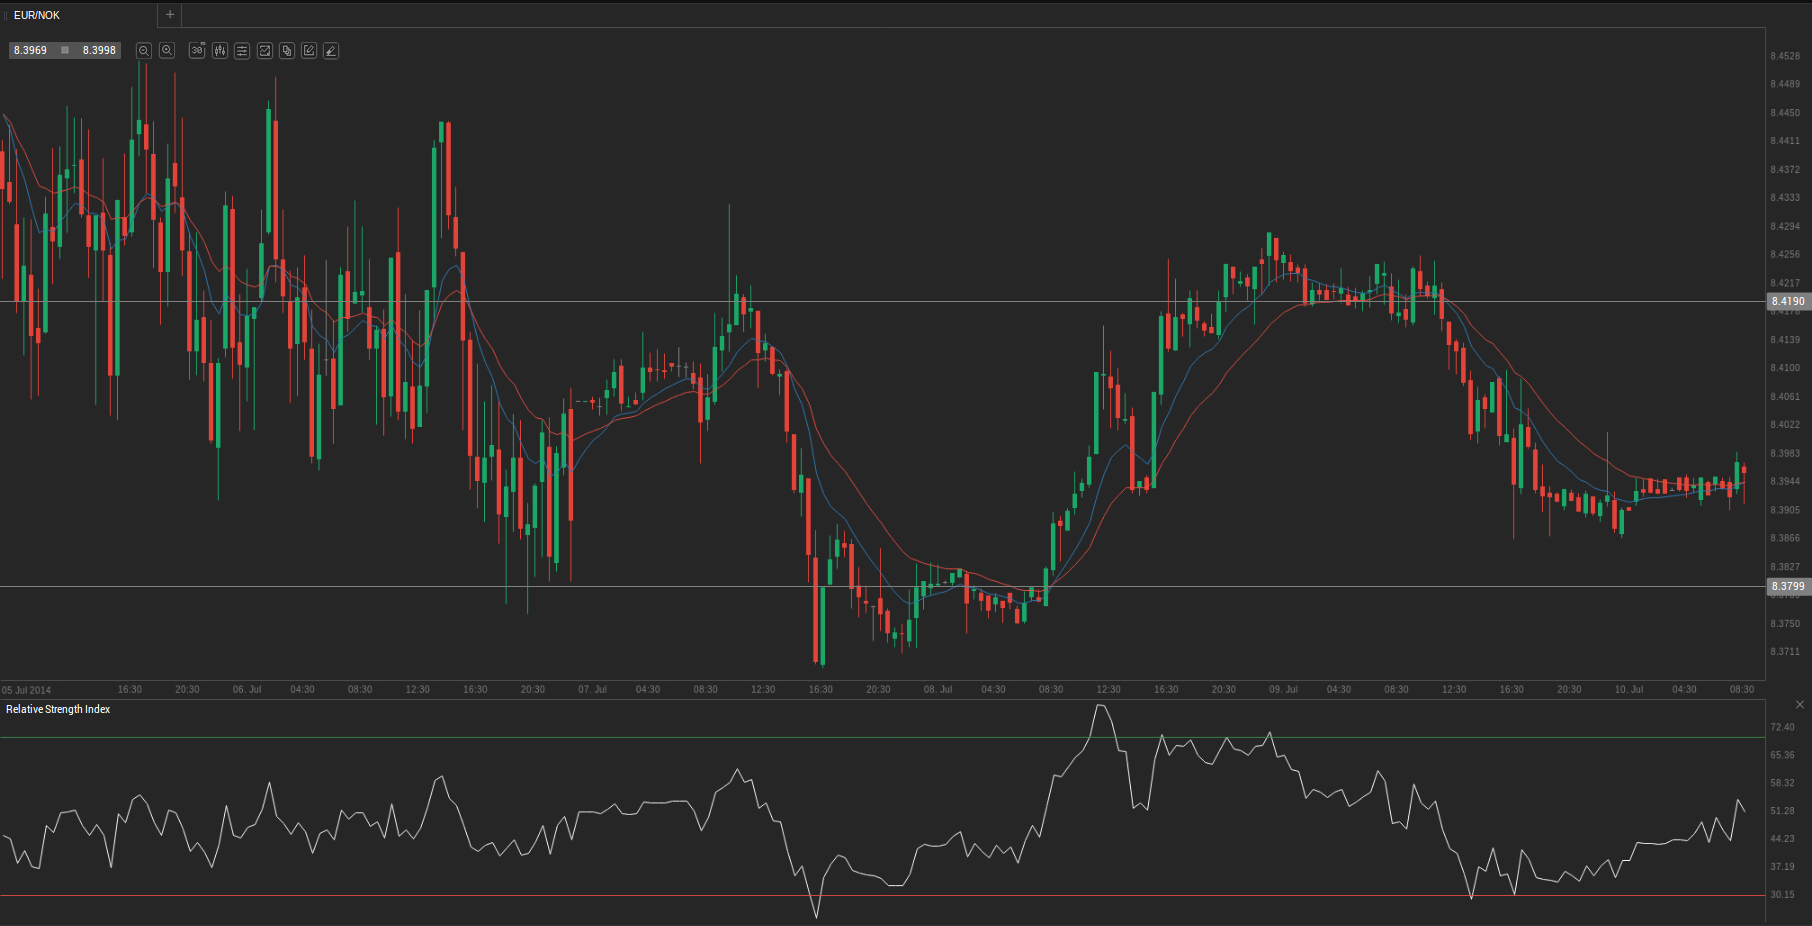Viewport: 1812px width, 926px height.
Task: Click the 09. Jul date axis label
Action: (1283, 689)
